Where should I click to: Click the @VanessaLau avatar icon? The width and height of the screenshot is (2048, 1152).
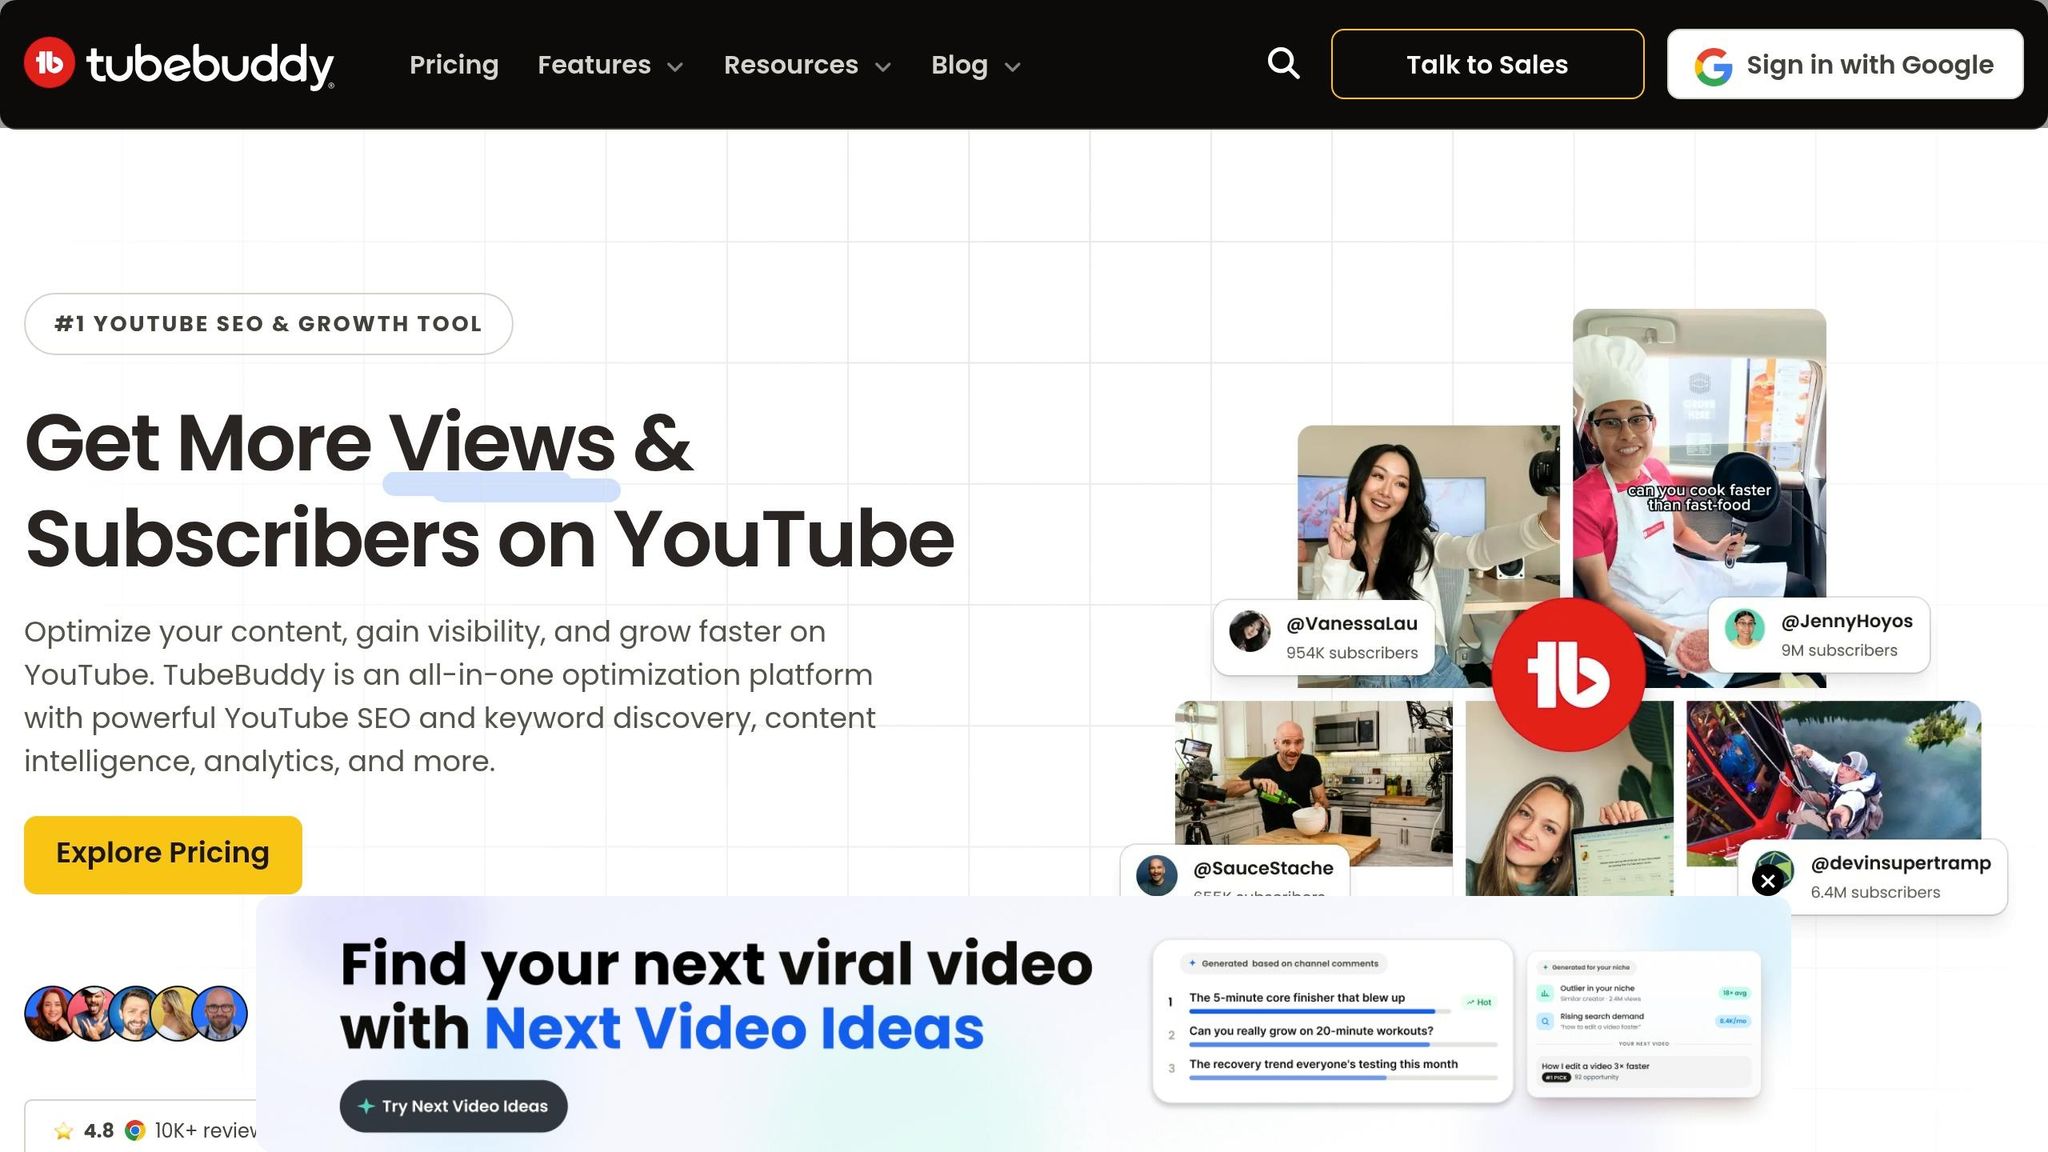point(1250,631)
